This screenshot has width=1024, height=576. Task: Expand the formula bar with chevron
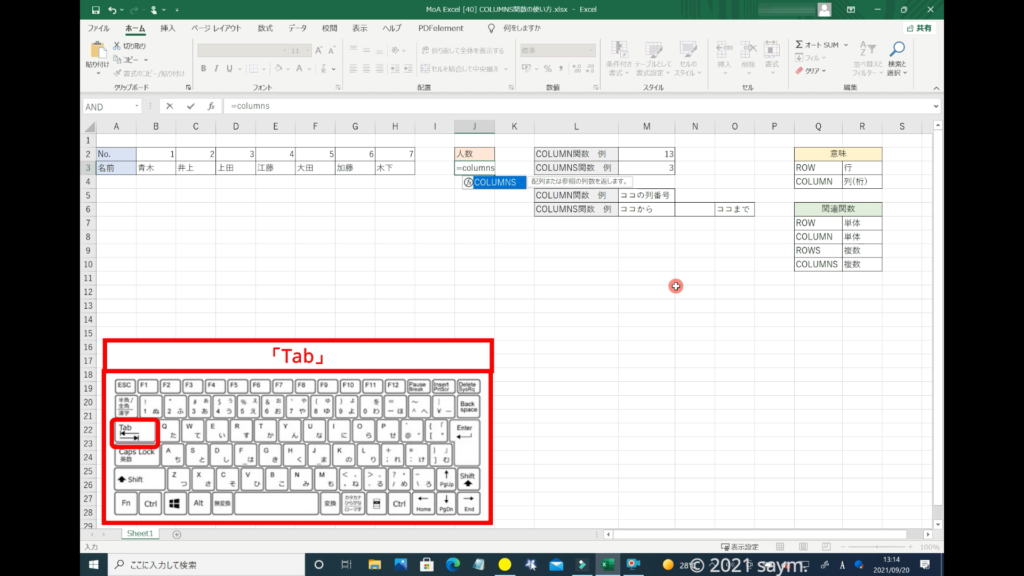[936, 106]
